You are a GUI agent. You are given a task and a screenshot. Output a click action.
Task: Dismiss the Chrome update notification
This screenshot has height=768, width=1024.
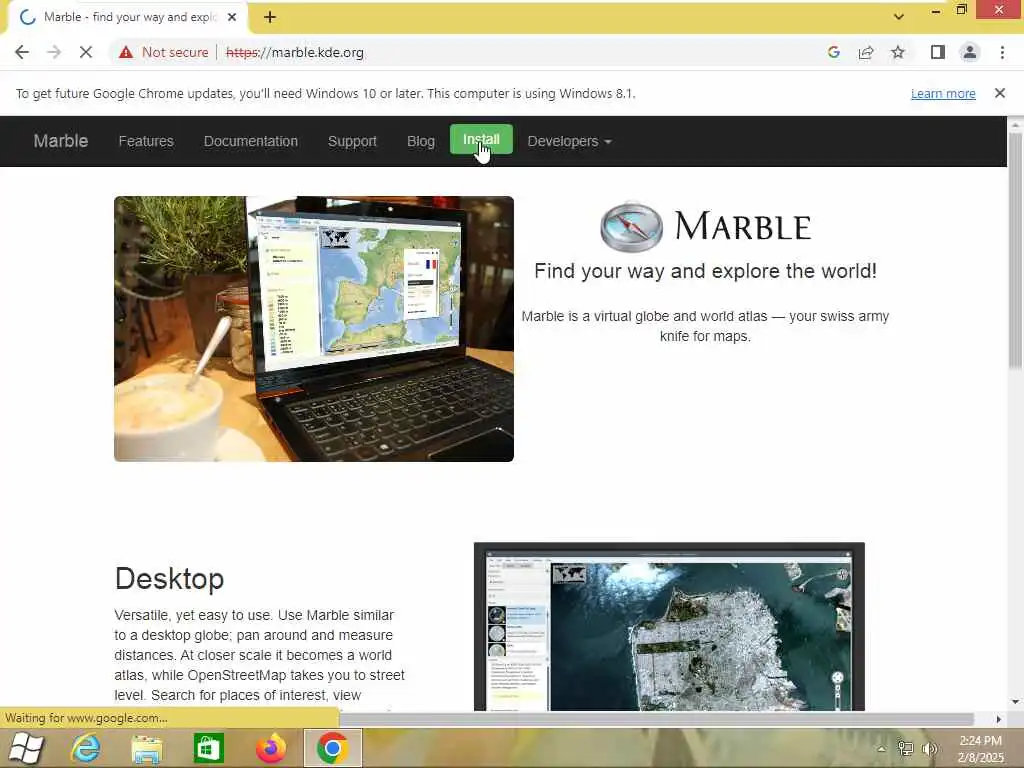1000,93
